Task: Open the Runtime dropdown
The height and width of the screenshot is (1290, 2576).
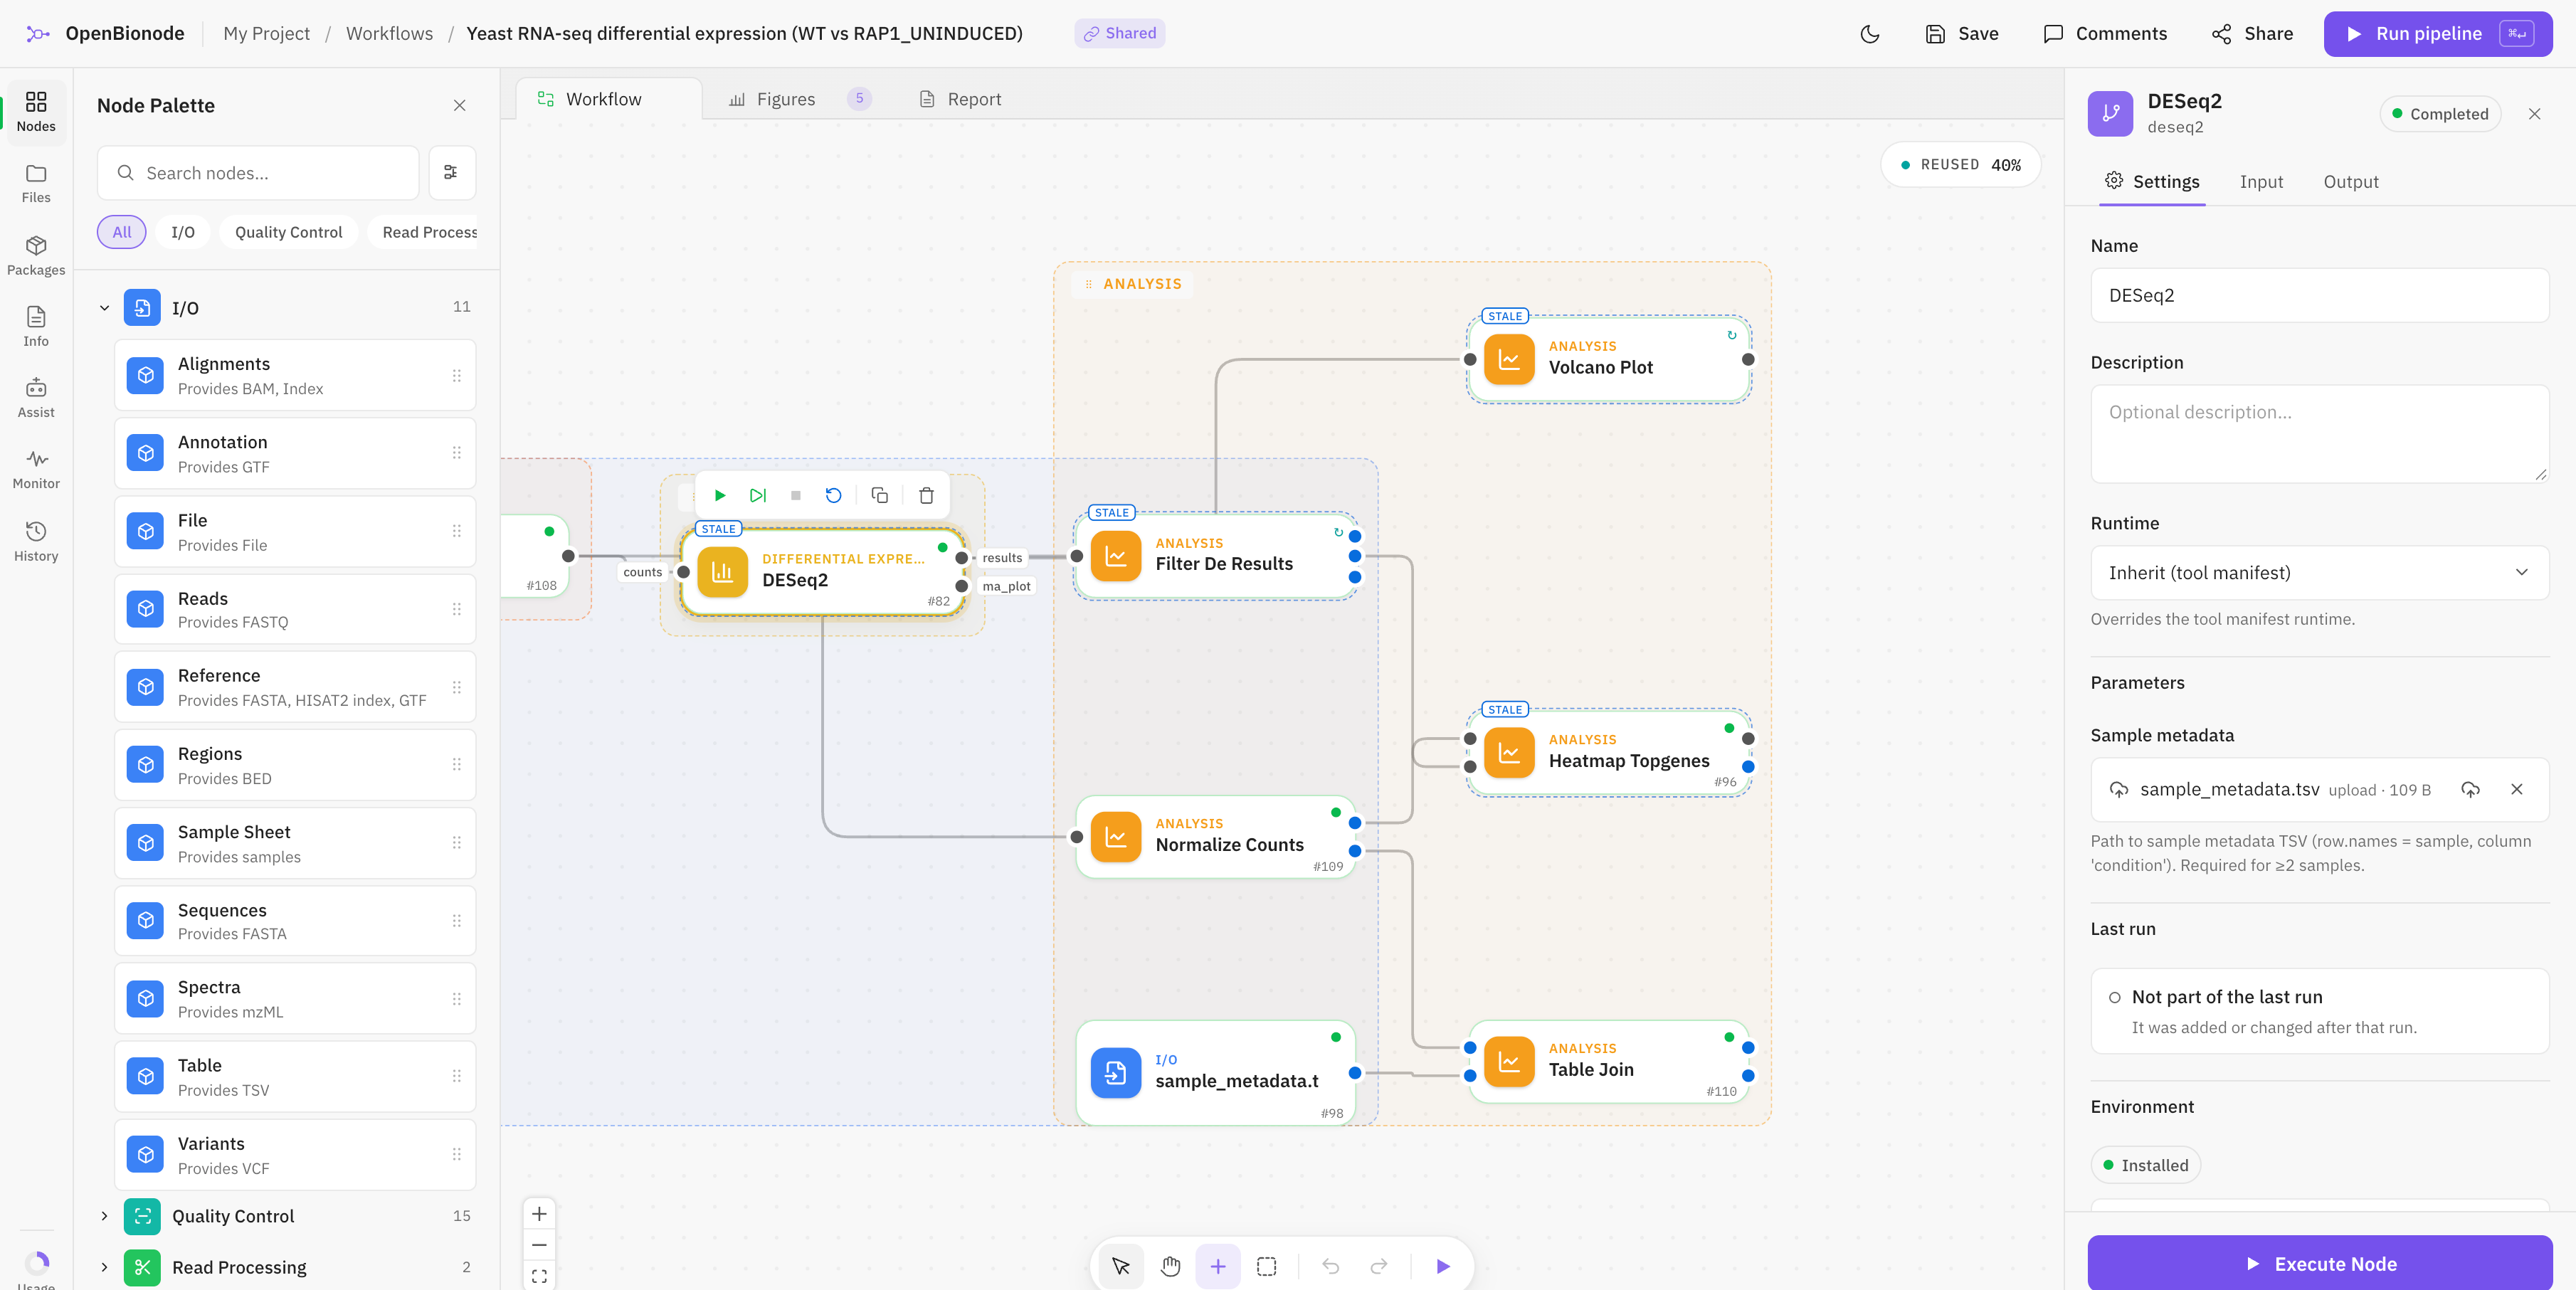Action: click(2319, 572)
